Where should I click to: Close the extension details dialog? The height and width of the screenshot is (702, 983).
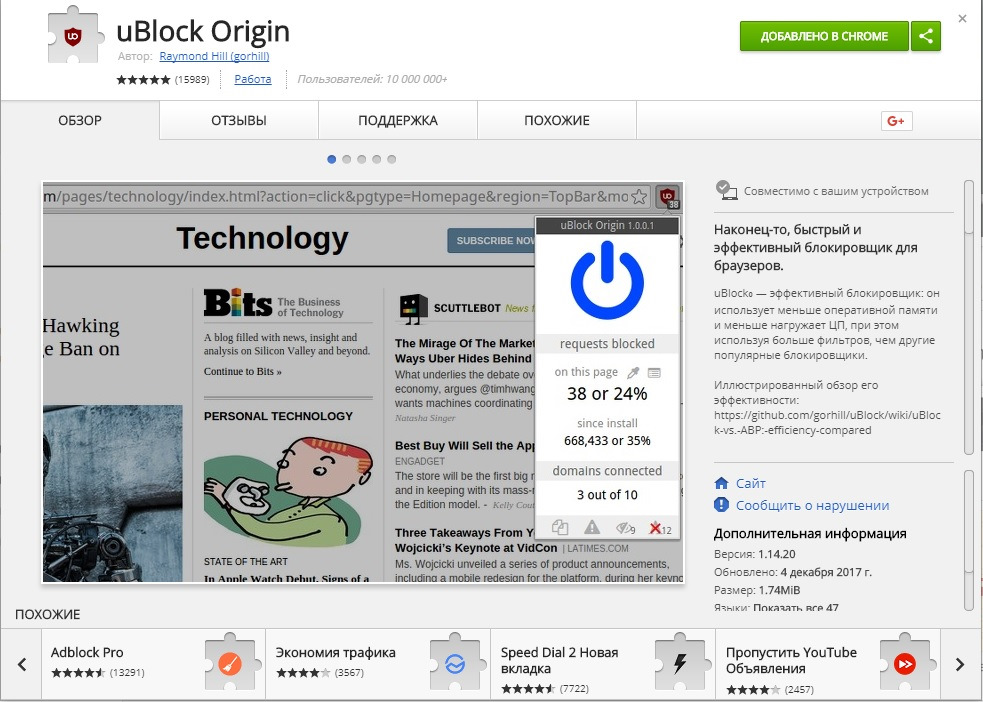(x=962, y=18)
